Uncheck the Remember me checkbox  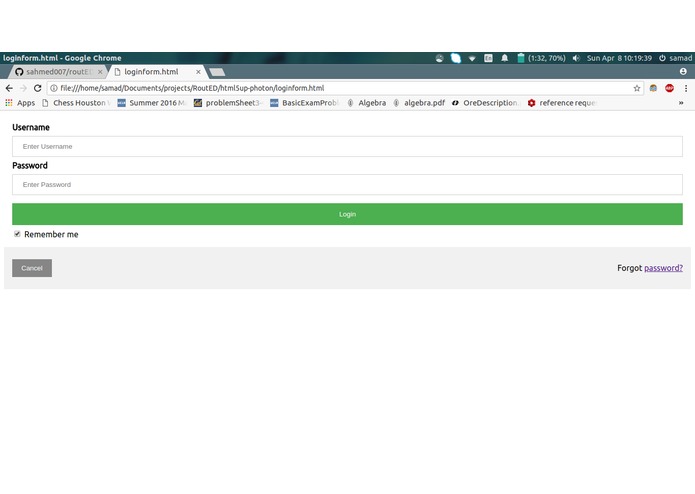point(17,234)
